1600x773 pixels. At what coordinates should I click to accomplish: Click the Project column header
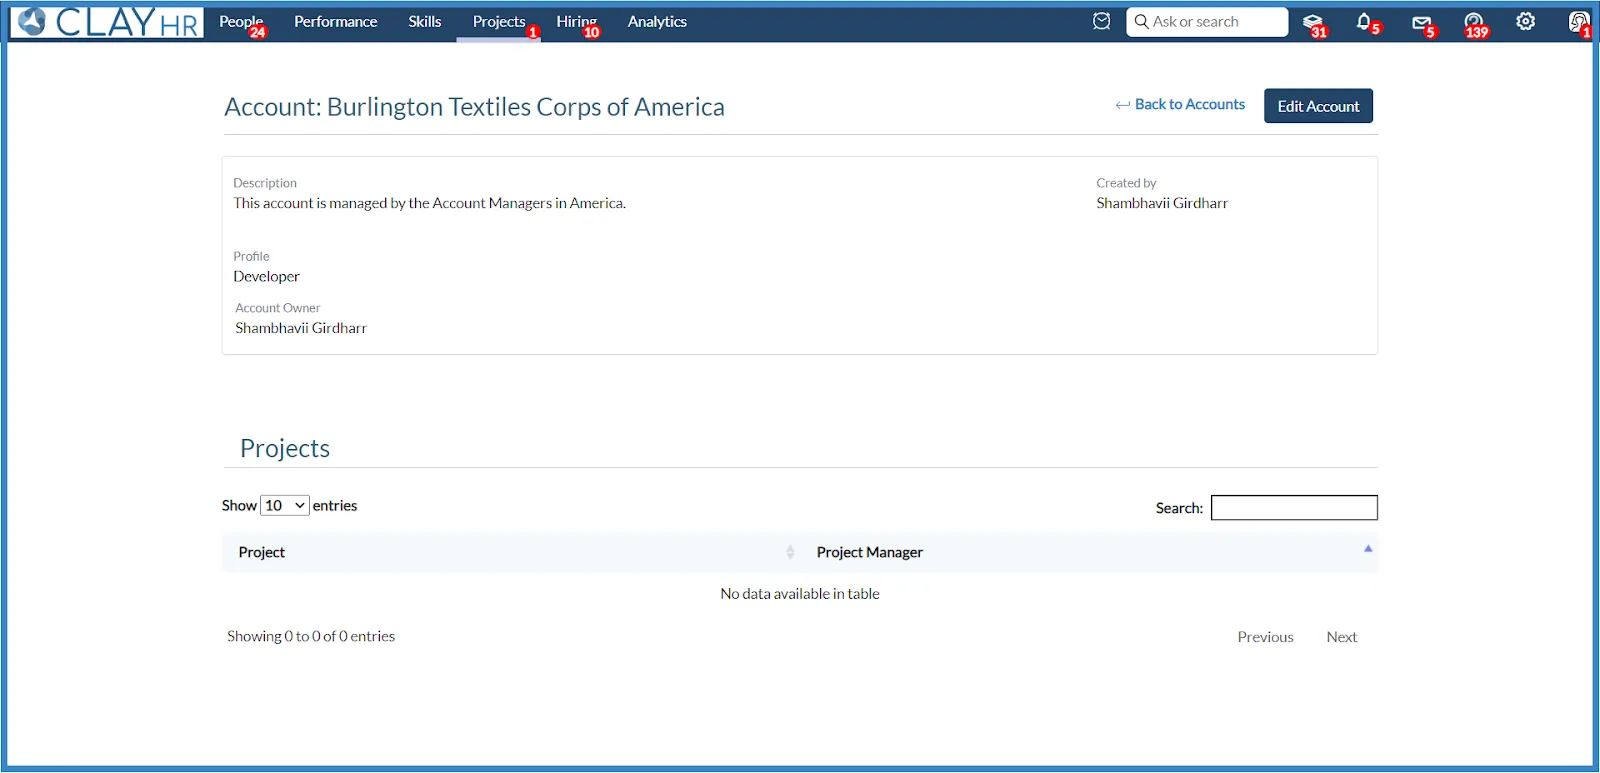click(261, 552)
